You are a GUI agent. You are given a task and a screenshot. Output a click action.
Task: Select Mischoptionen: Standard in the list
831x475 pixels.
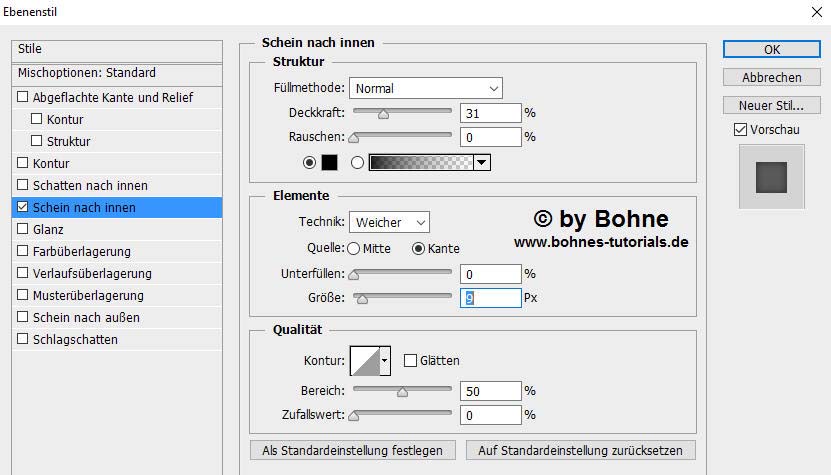87,73
